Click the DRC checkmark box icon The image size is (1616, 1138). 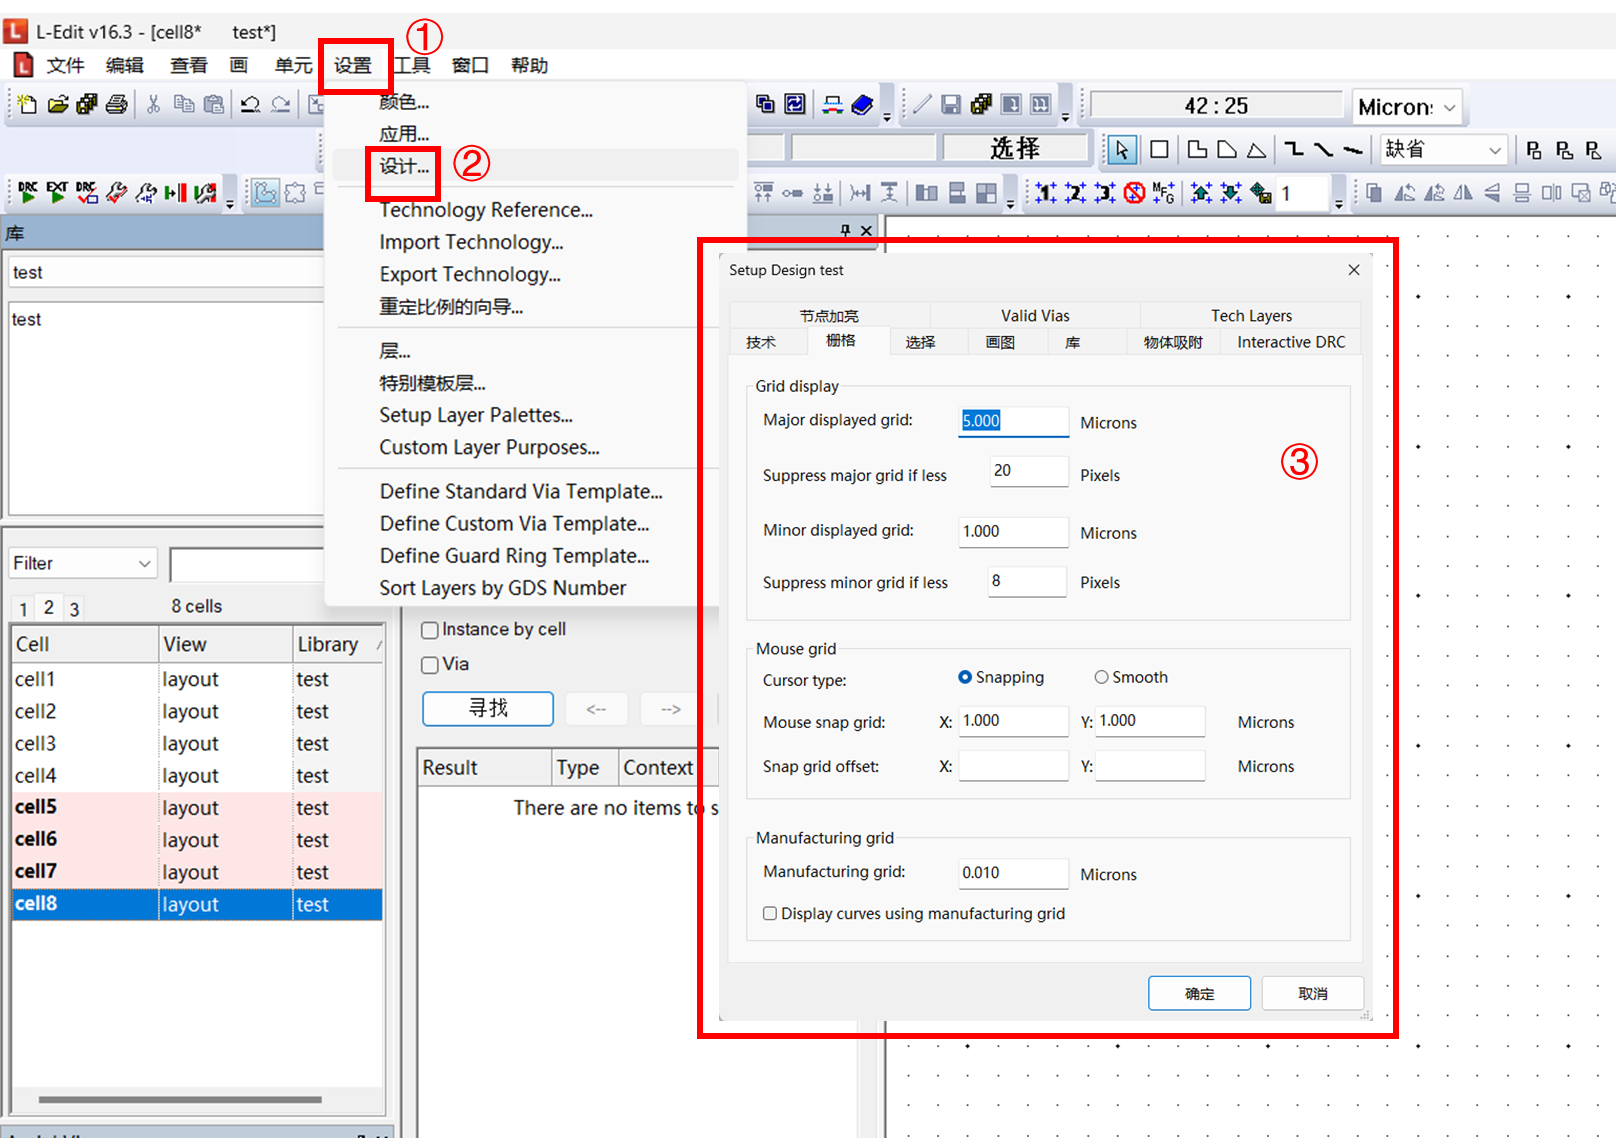87,192
